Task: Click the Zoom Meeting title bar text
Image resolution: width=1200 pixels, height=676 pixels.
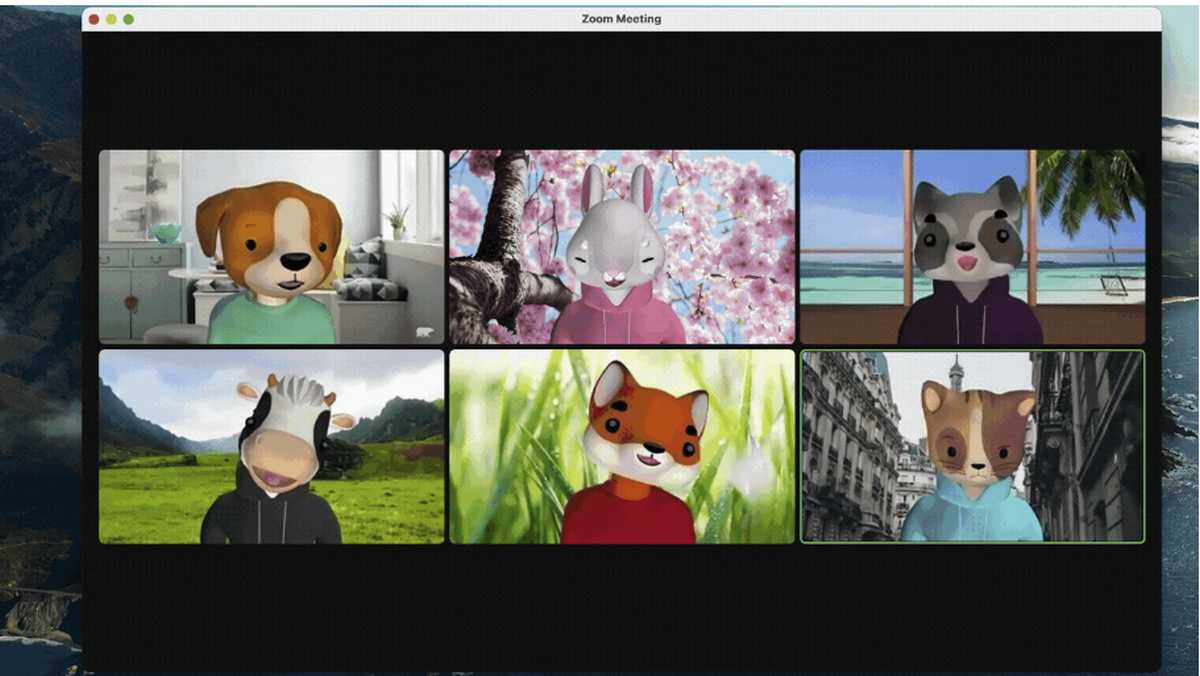Action: click(x=622, y=18)
